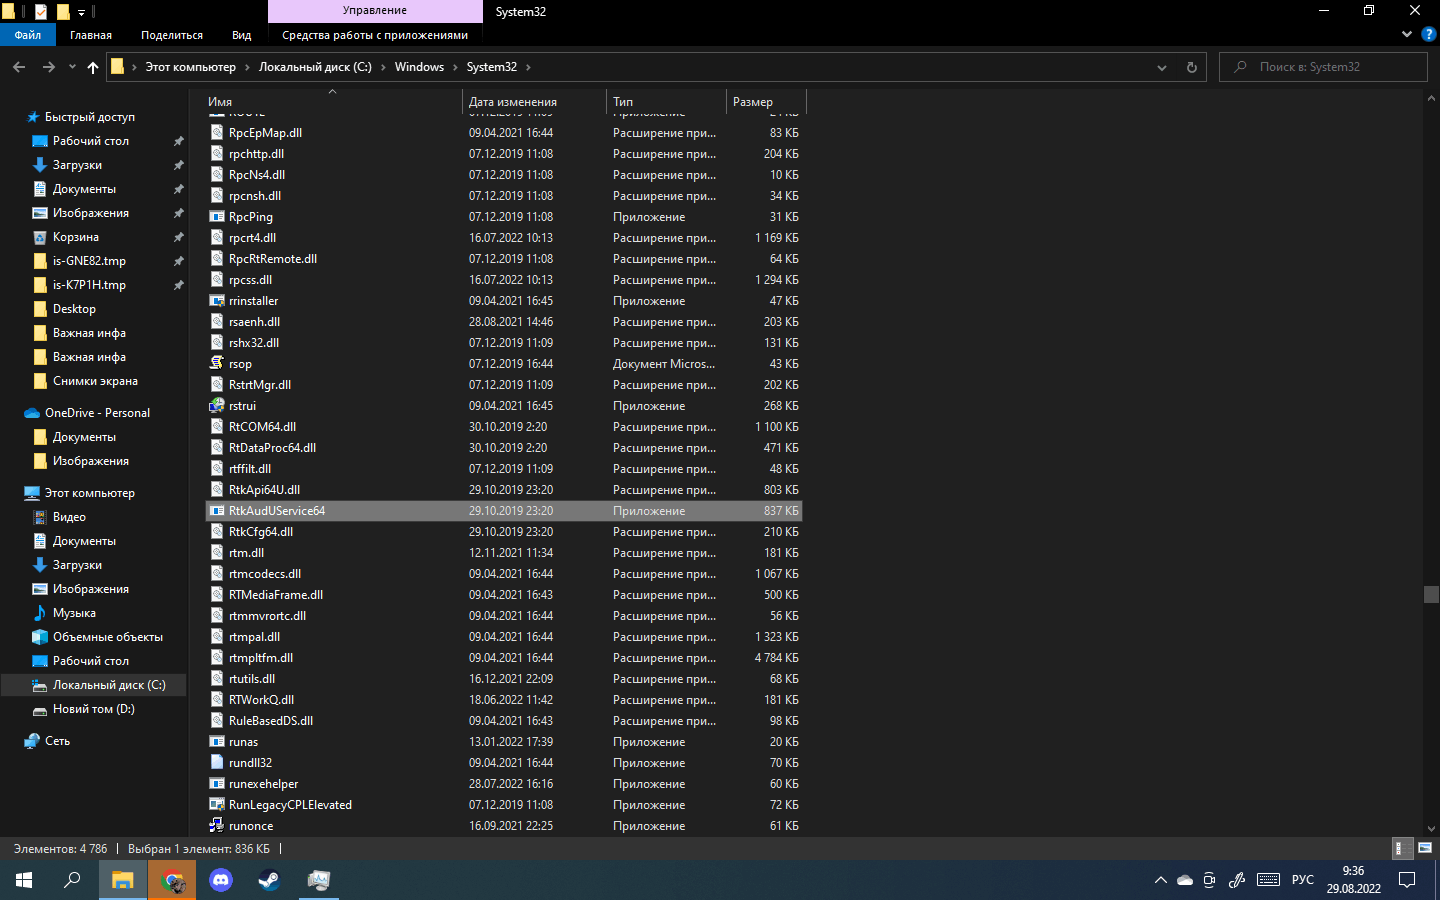Image resolution: width=1440 pixels, height=900 pixels.
Task: Switch РУС input language indicator
Action: click(x=1302, y=880)
